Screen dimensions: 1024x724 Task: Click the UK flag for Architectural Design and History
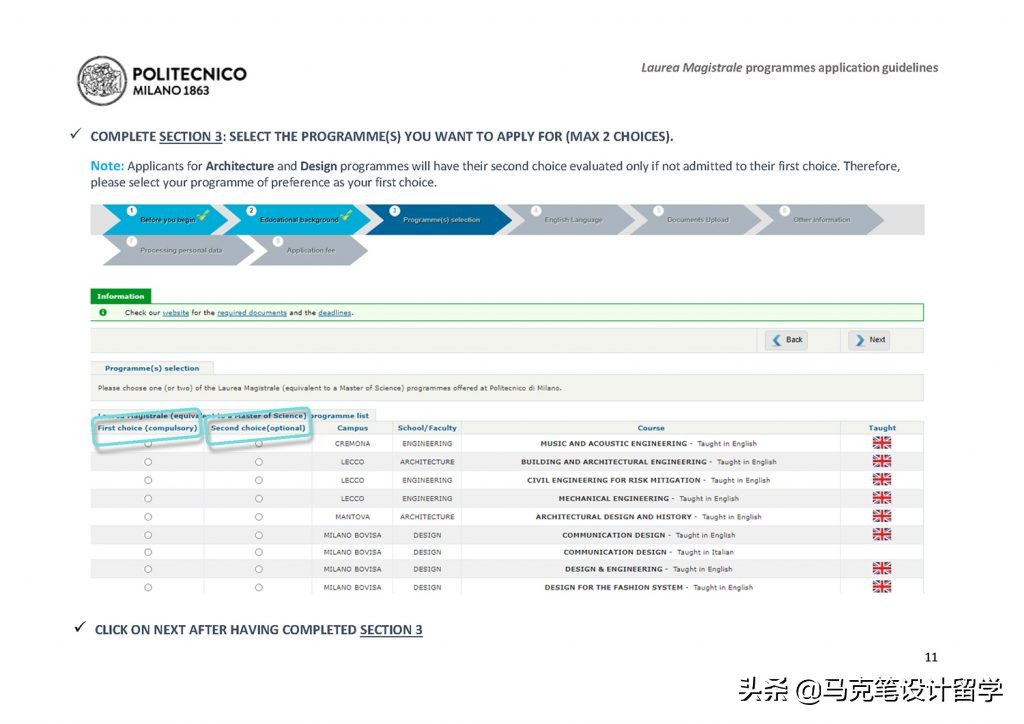tap(882, 516)
